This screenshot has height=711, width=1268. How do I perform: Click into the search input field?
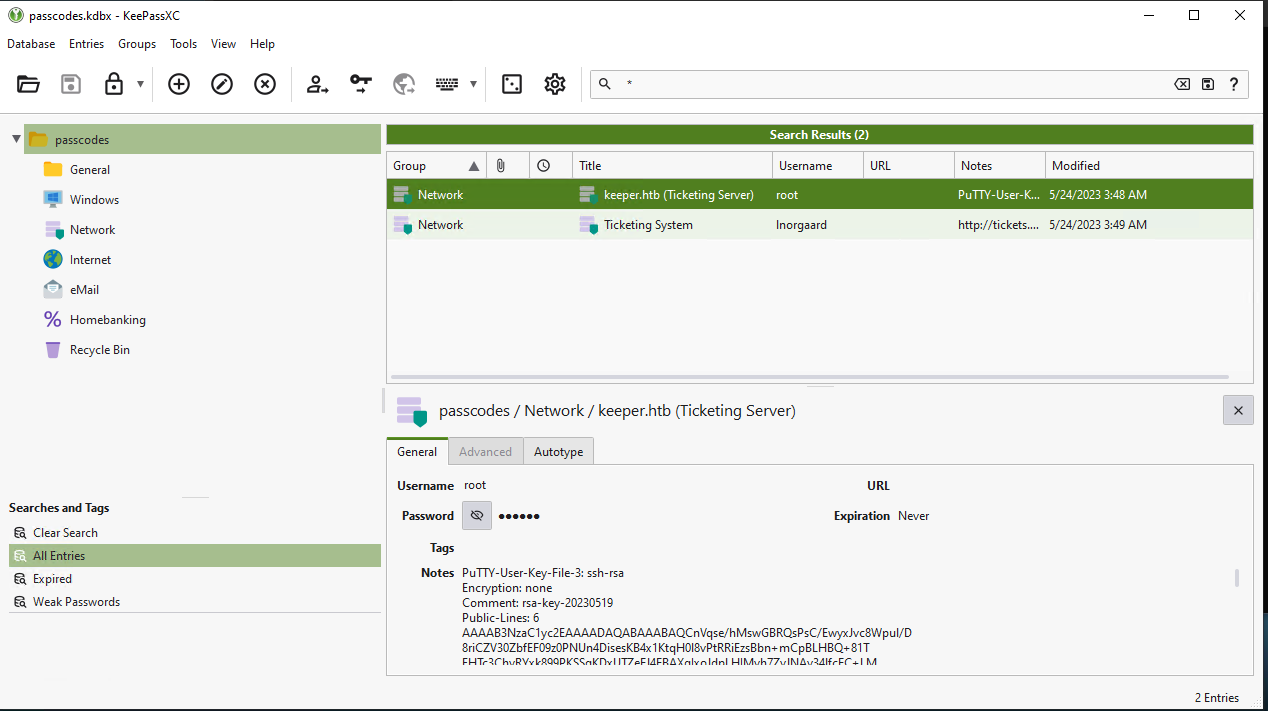pyautogui.click(x=890, y=84)
